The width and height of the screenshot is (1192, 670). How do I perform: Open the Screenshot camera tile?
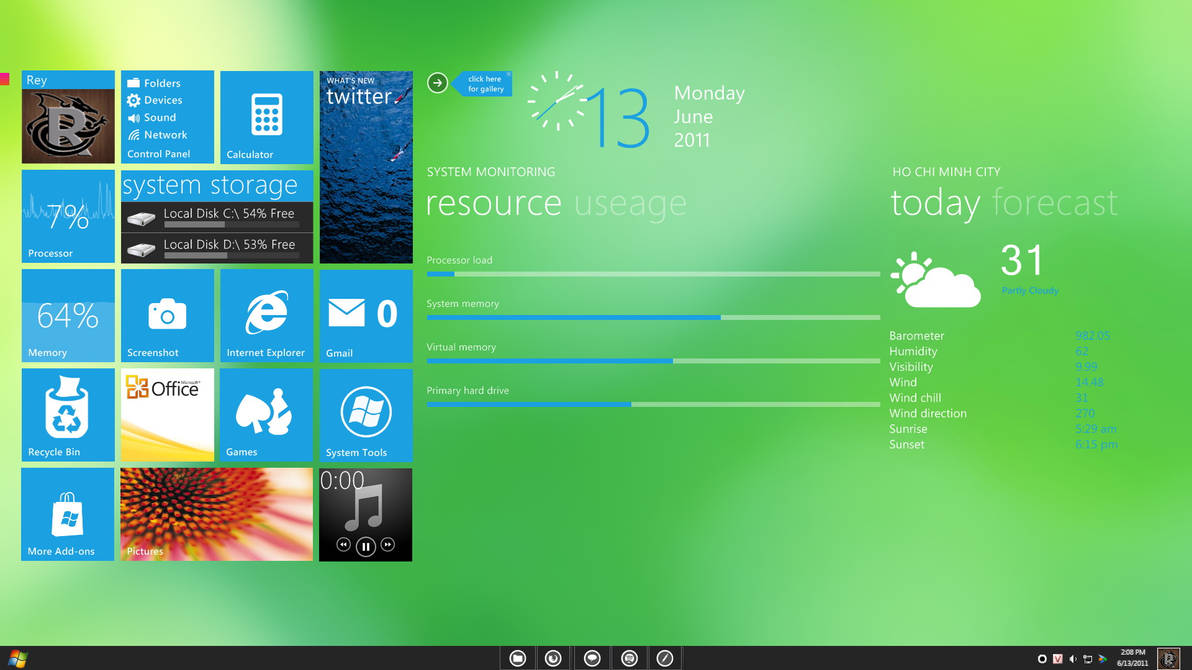pos(167,316)
